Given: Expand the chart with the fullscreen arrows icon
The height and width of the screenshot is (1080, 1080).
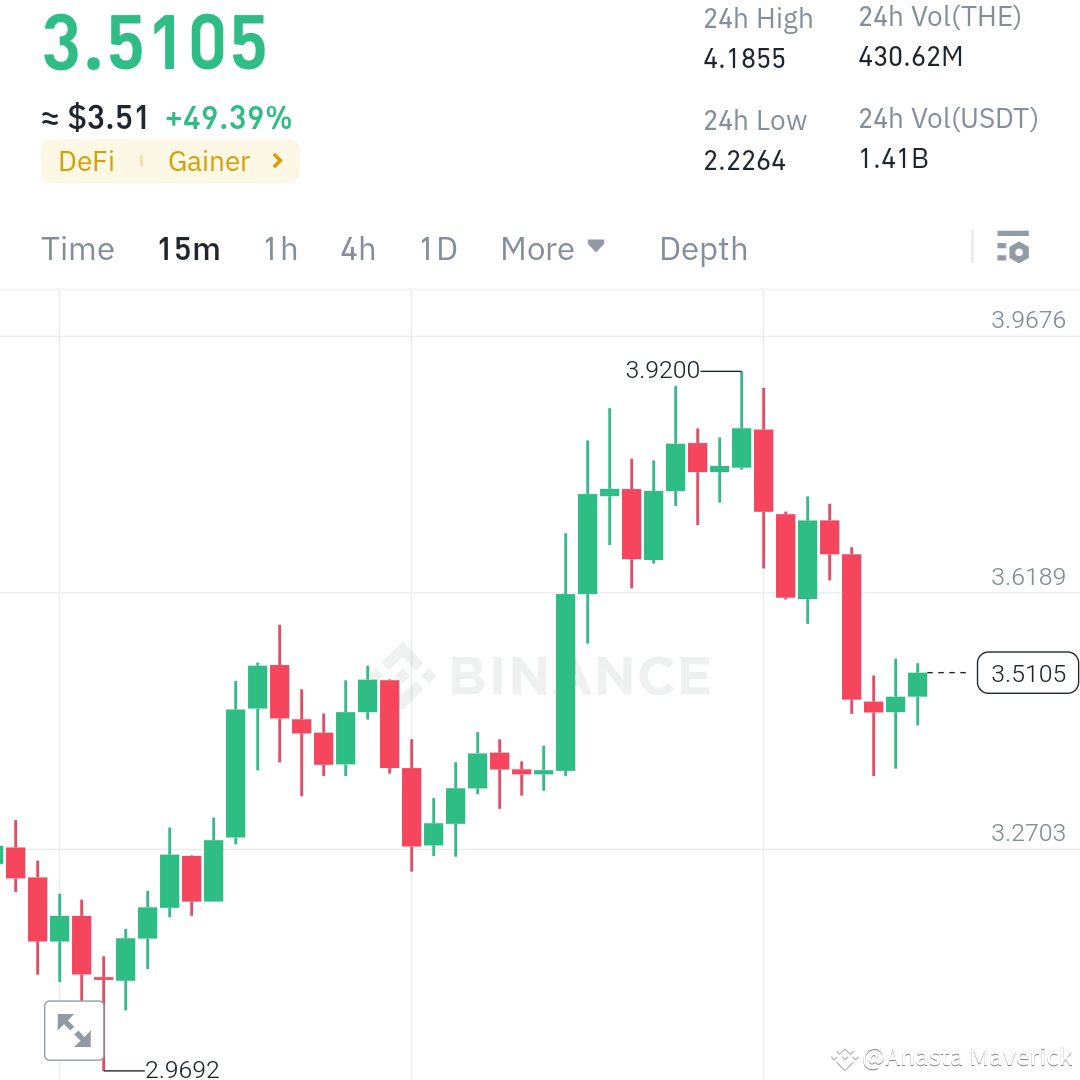Looking at the screenshot, I should (73, 1030).
